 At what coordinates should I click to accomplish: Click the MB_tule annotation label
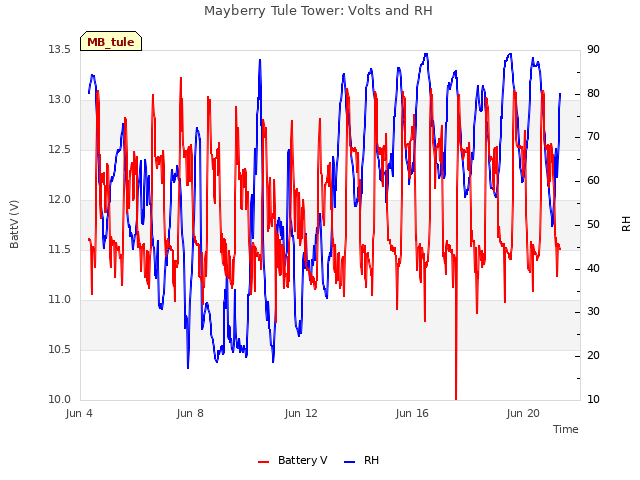(111, 42)
